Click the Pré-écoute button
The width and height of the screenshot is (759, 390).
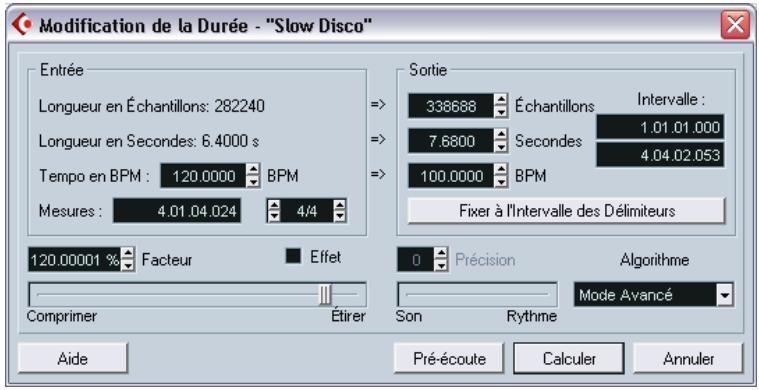(x=449, y=359)
